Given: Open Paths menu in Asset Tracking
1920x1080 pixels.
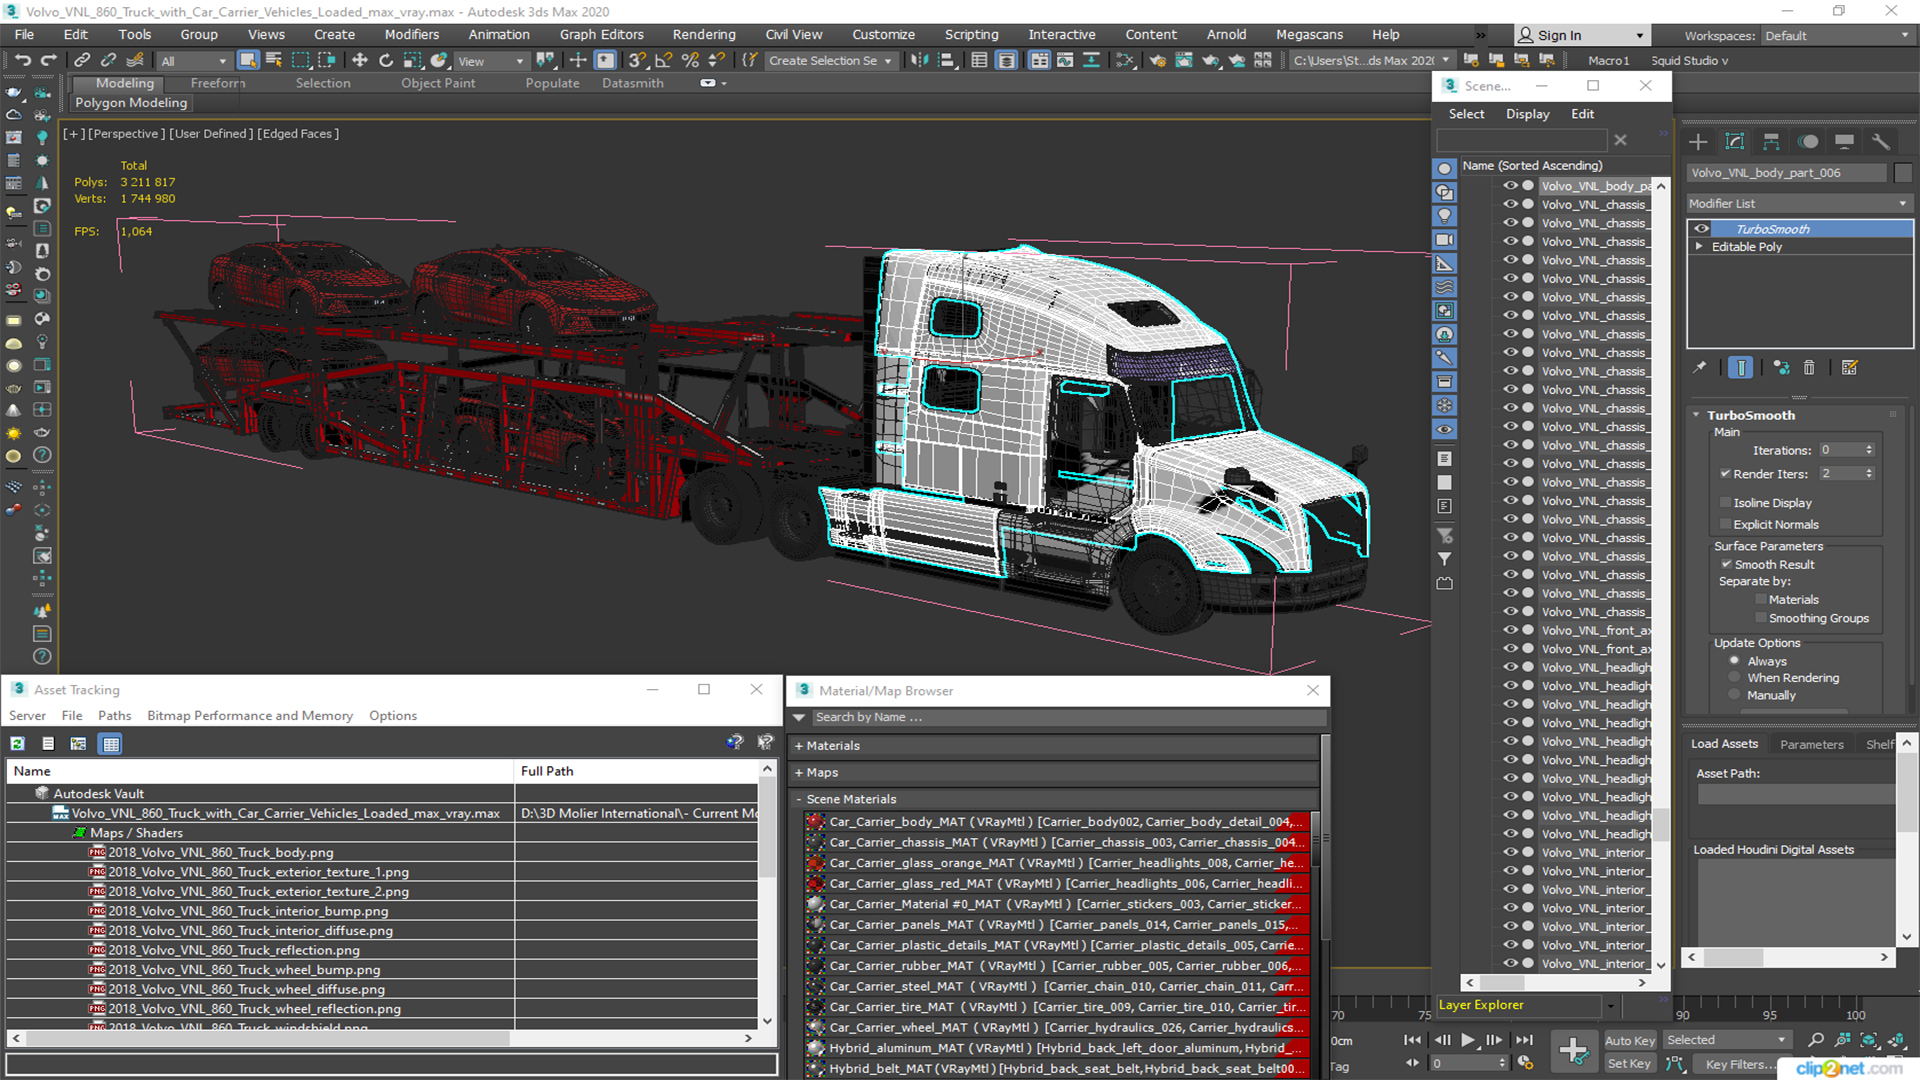Looking at the screenshot, I should (x=114, y=716).
